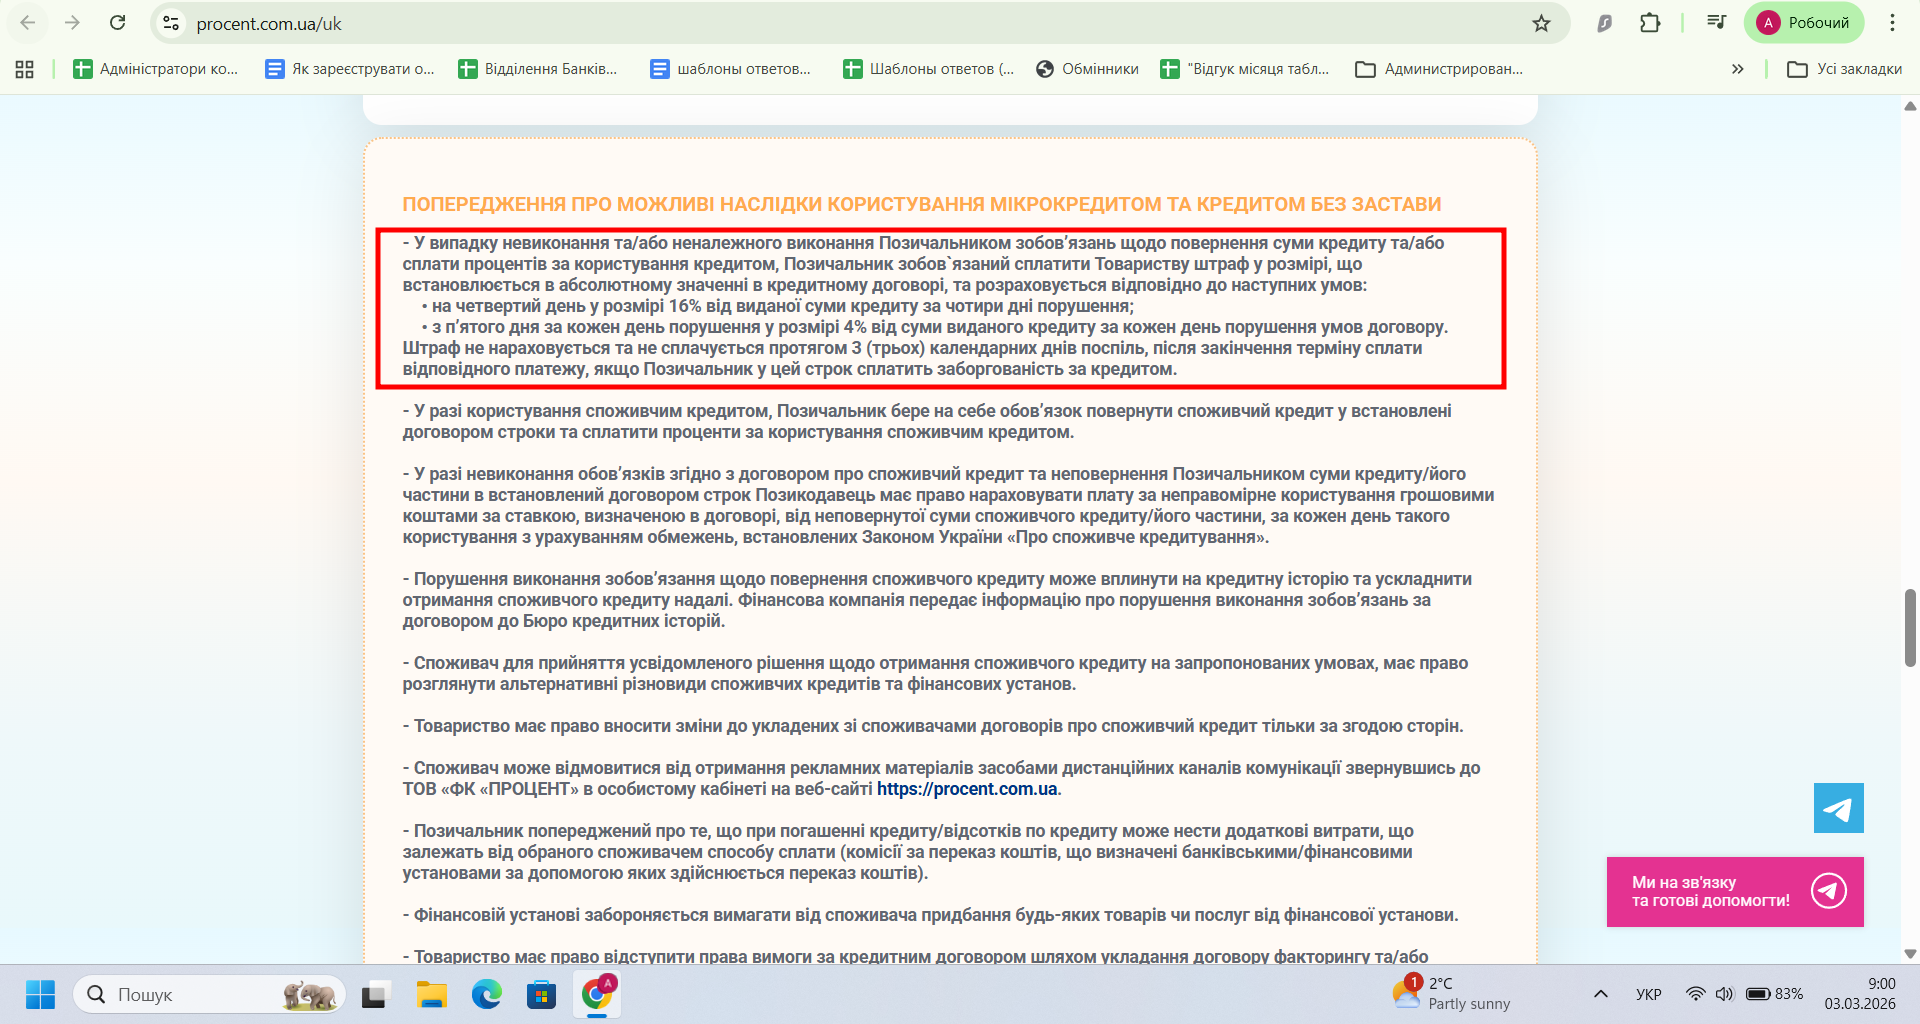Click the battery icon showing 83%
The height and width of the screenshot is (1024, 1920).
point(1774,994)
